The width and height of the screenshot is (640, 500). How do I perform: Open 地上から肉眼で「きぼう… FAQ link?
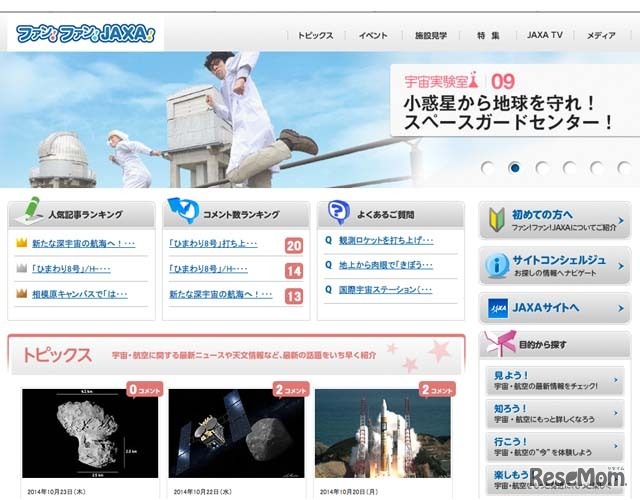pyautogui.click(x=386, y=265)
